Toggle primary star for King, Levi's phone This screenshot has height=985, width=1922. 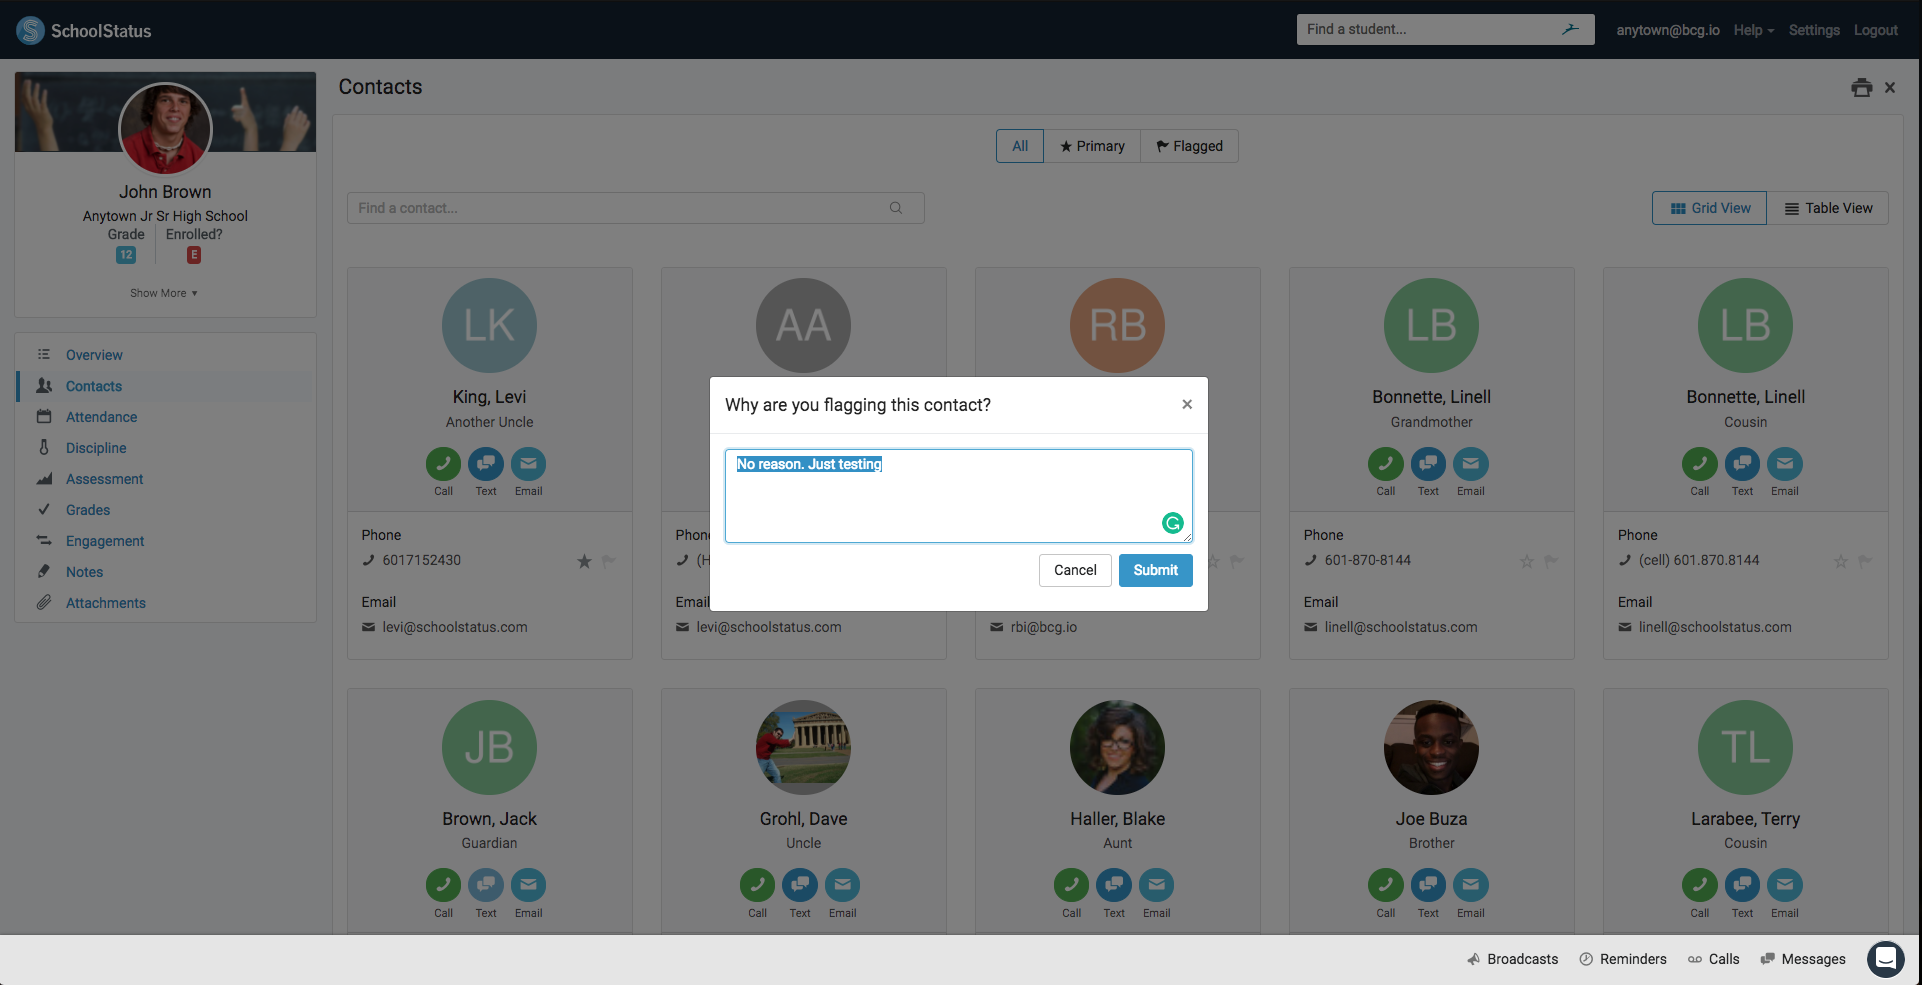(584, 561)
